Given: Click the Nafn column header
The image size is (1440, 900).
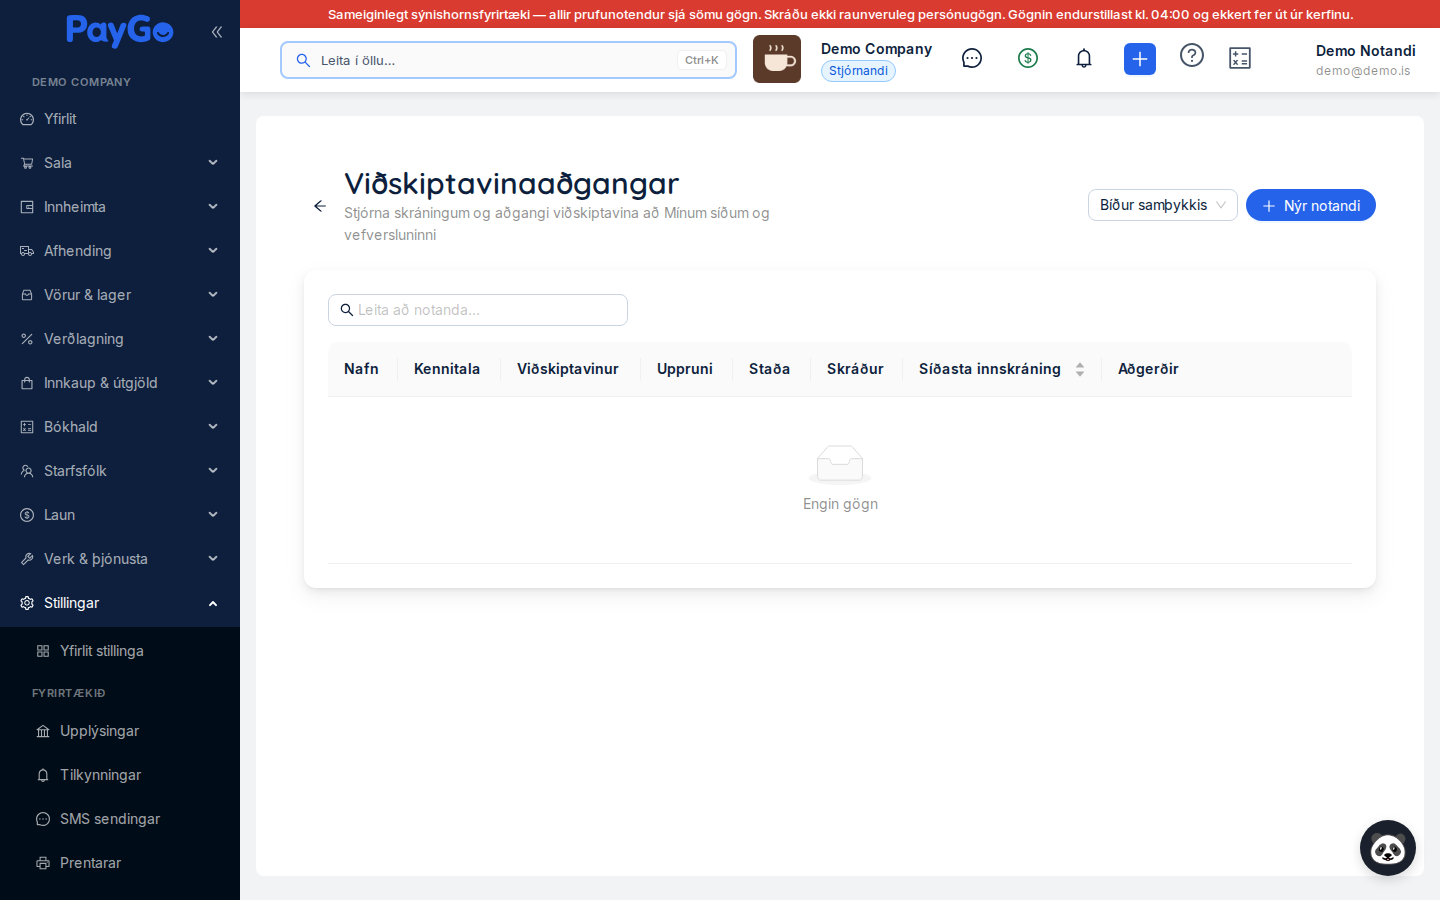Looking at the screenshot, I should click(x=362, y=369).
